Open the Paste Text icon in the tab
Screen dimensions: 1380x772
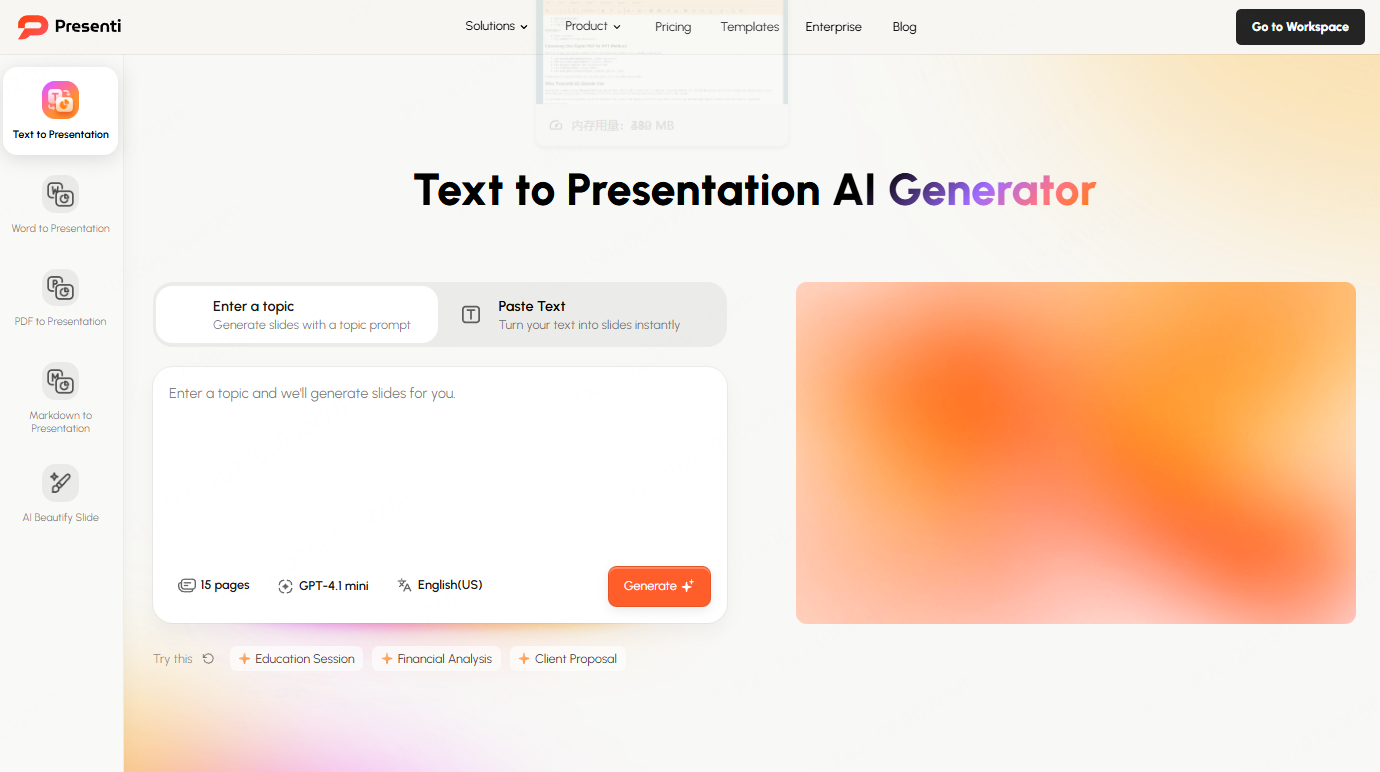tap(470, 314)
